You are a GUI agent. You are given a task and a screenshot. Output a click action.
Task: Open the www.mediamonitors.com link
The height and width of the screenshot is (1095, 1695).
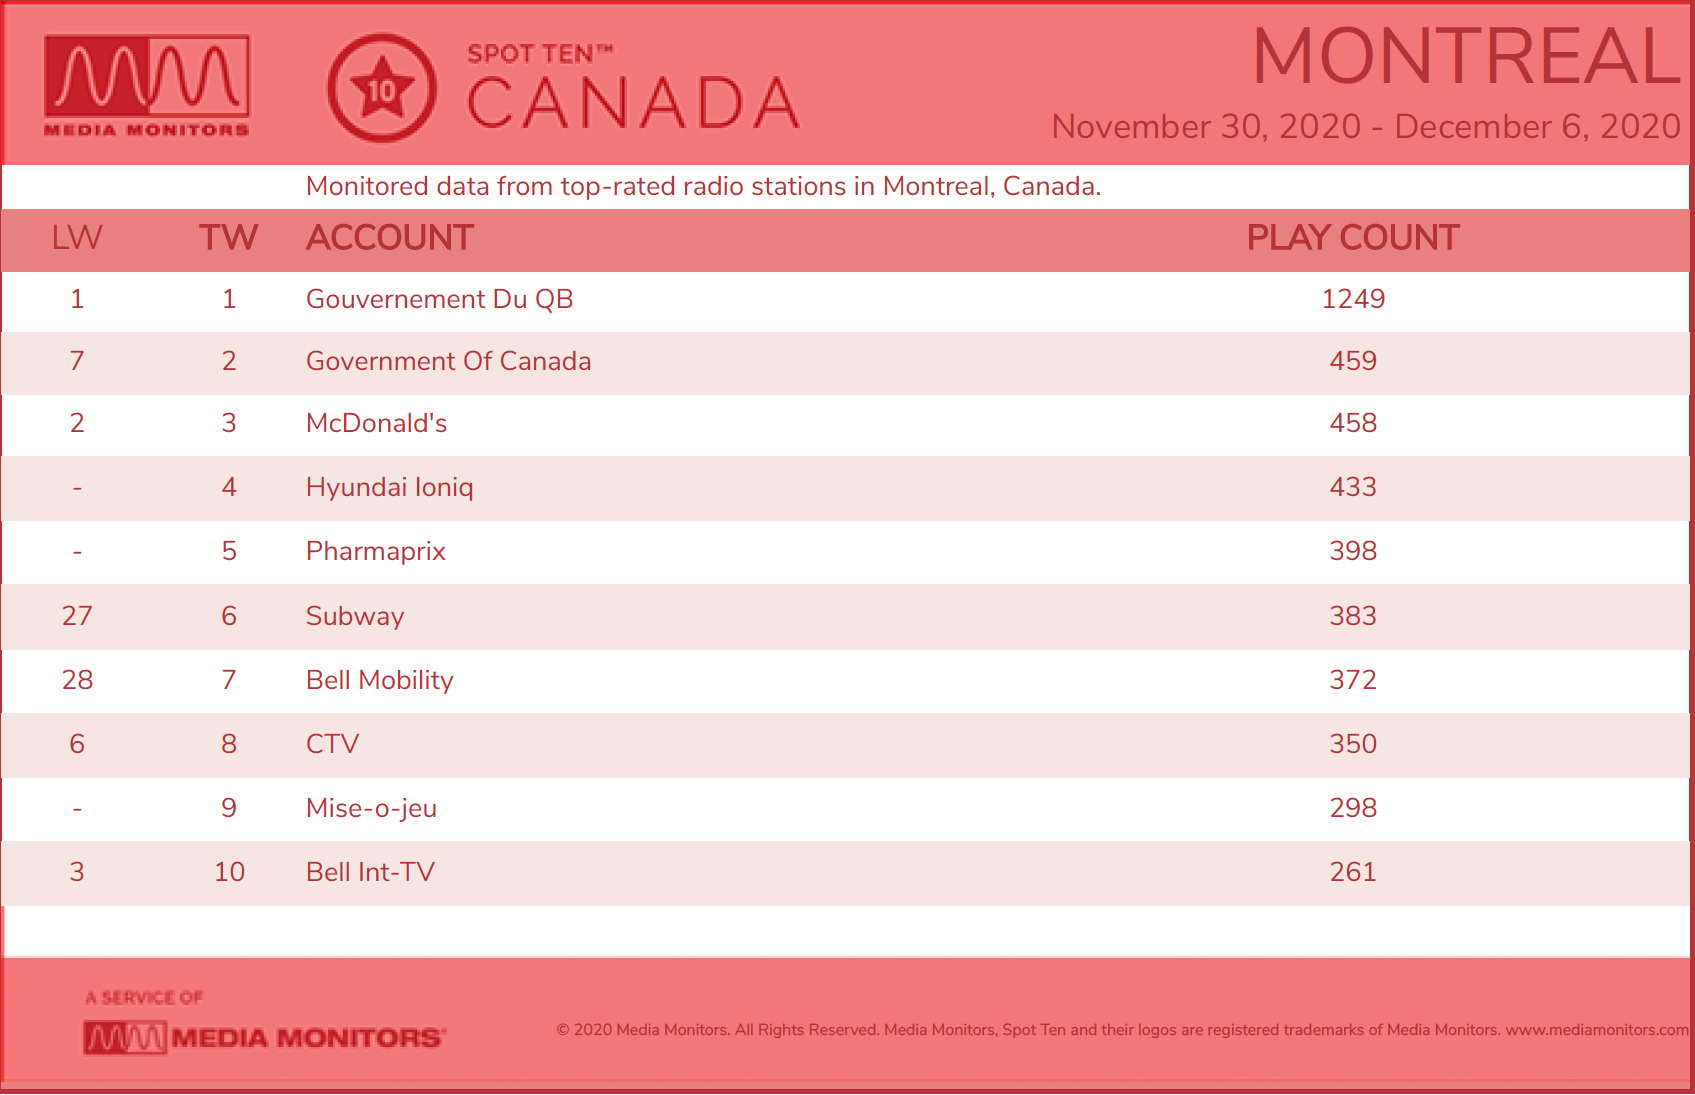tap(1597, 1030)
